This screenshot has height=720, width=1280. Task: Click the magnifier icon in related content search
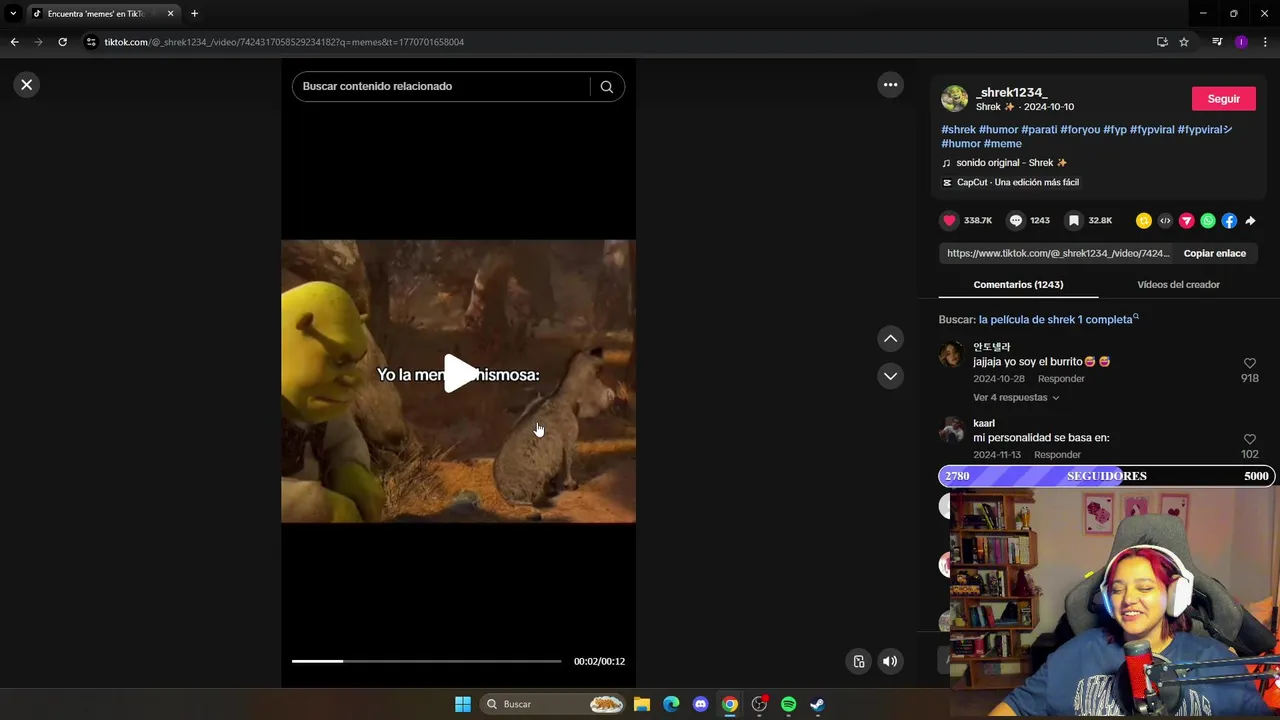pos(606,86)
